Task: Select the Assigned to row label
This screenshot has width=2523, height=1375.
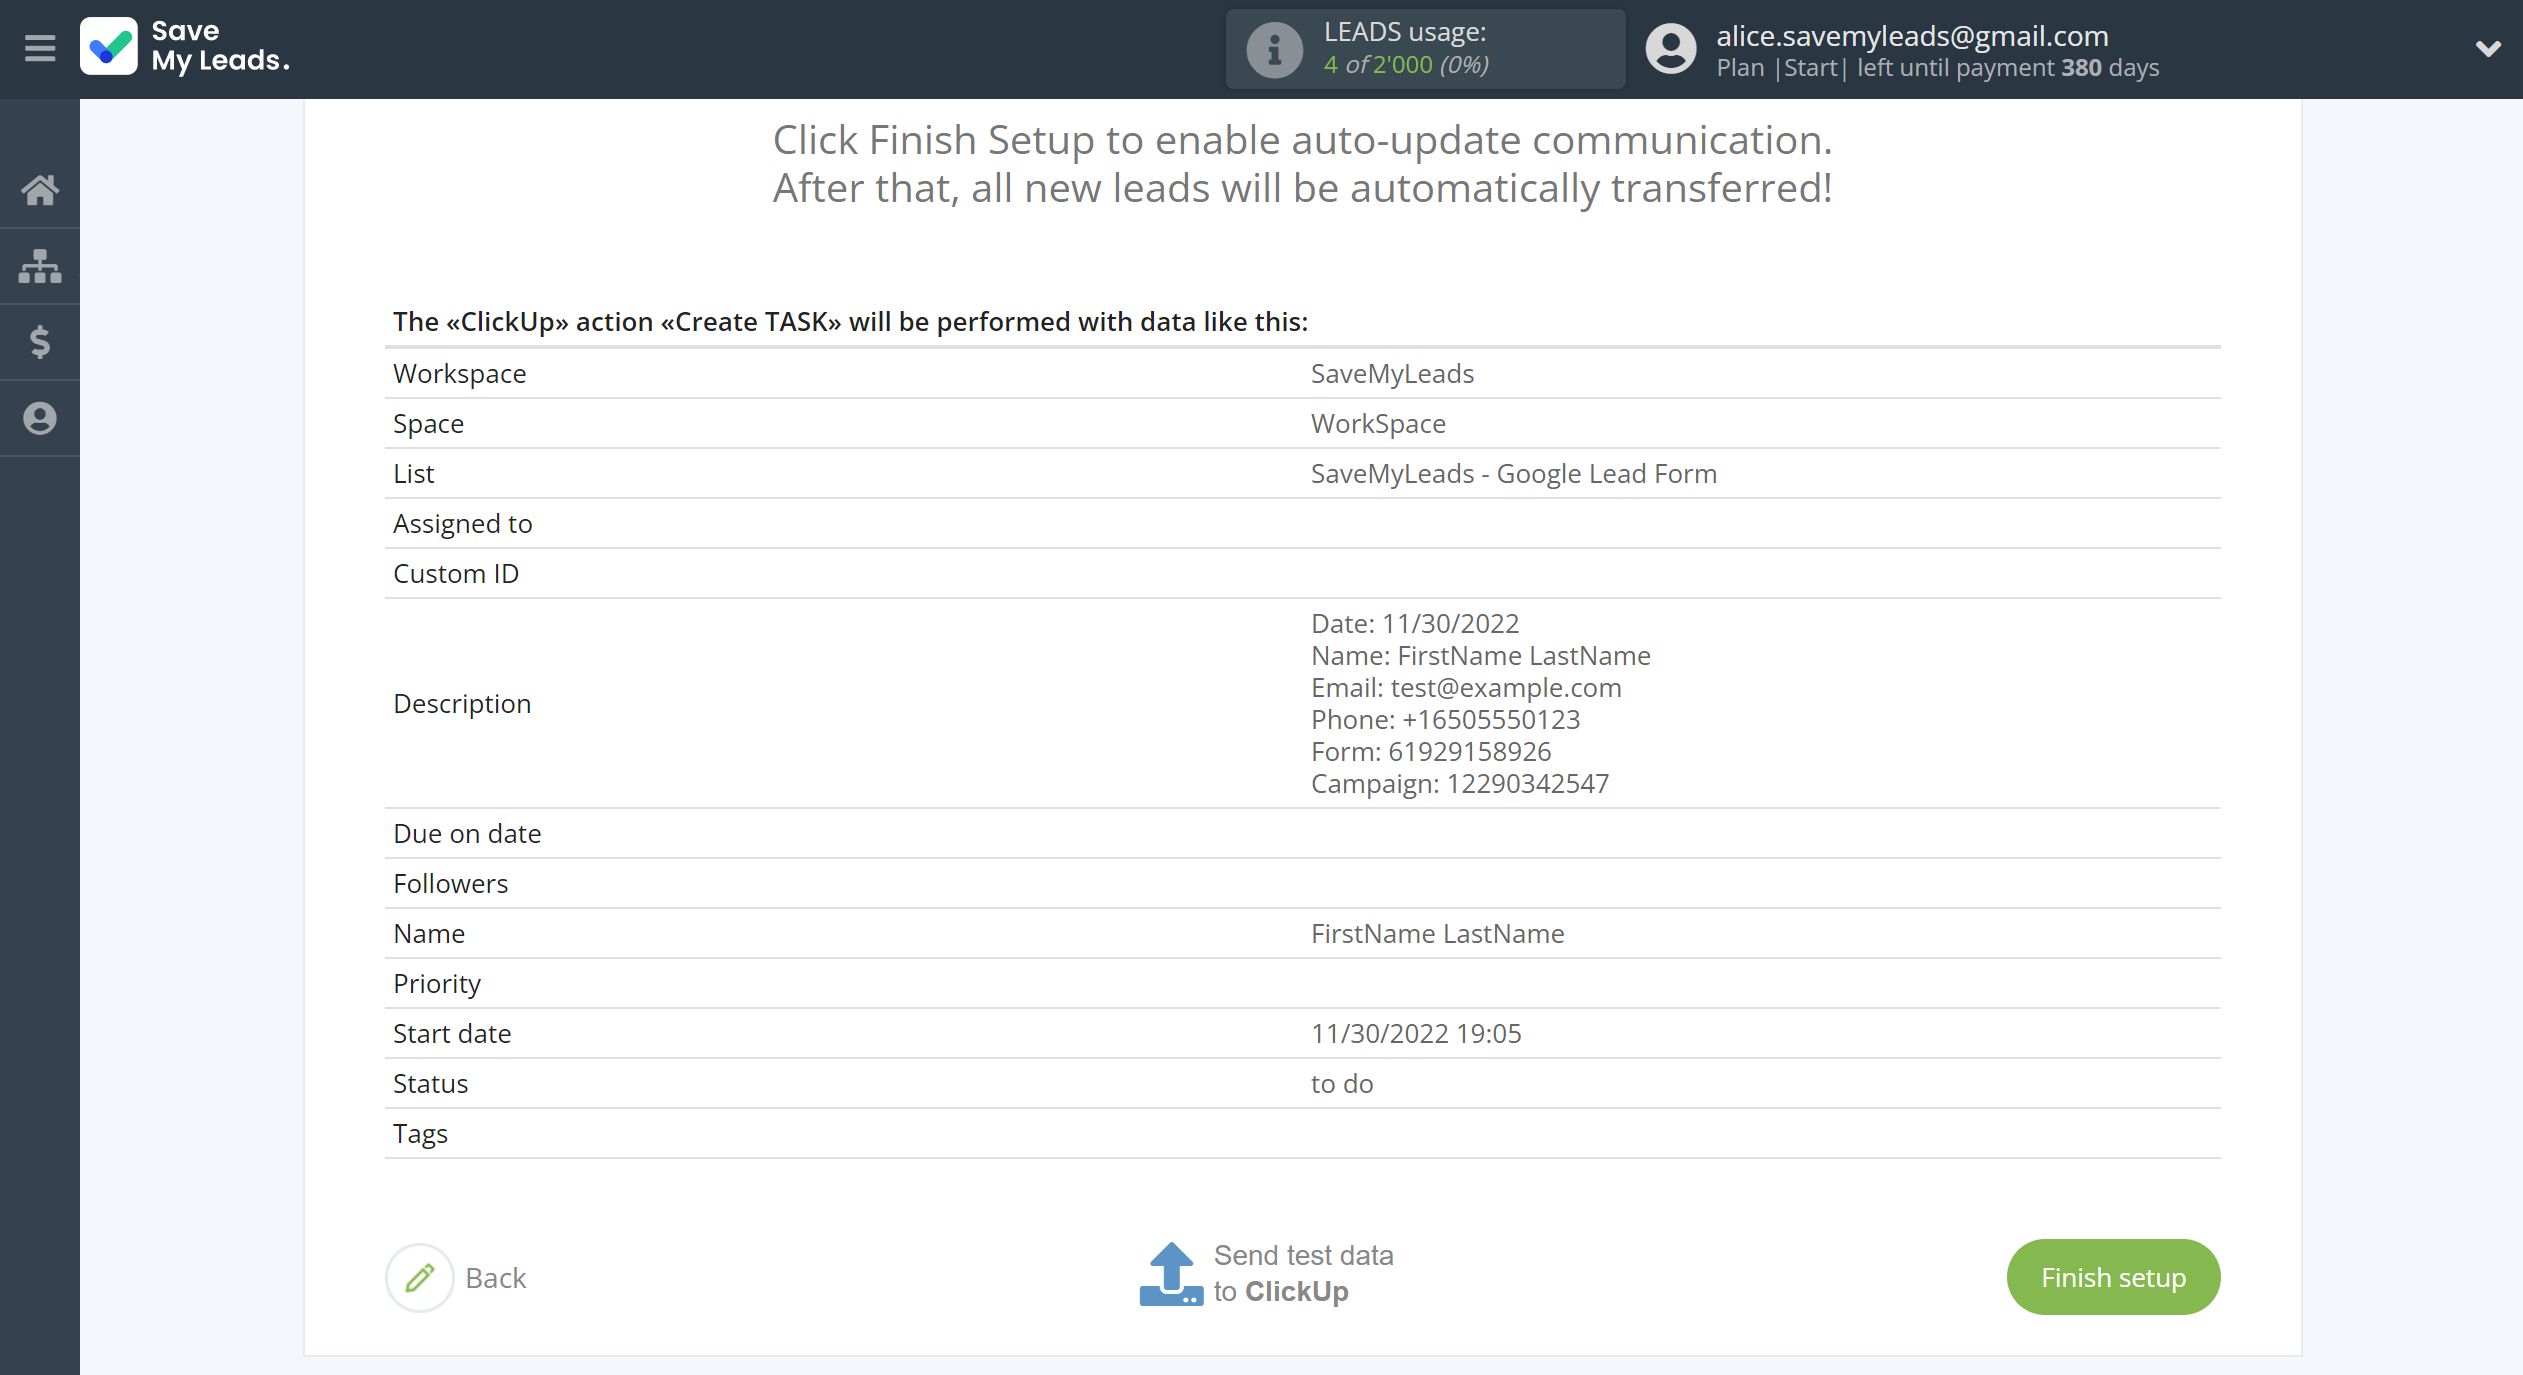Action: click(462, 524)
